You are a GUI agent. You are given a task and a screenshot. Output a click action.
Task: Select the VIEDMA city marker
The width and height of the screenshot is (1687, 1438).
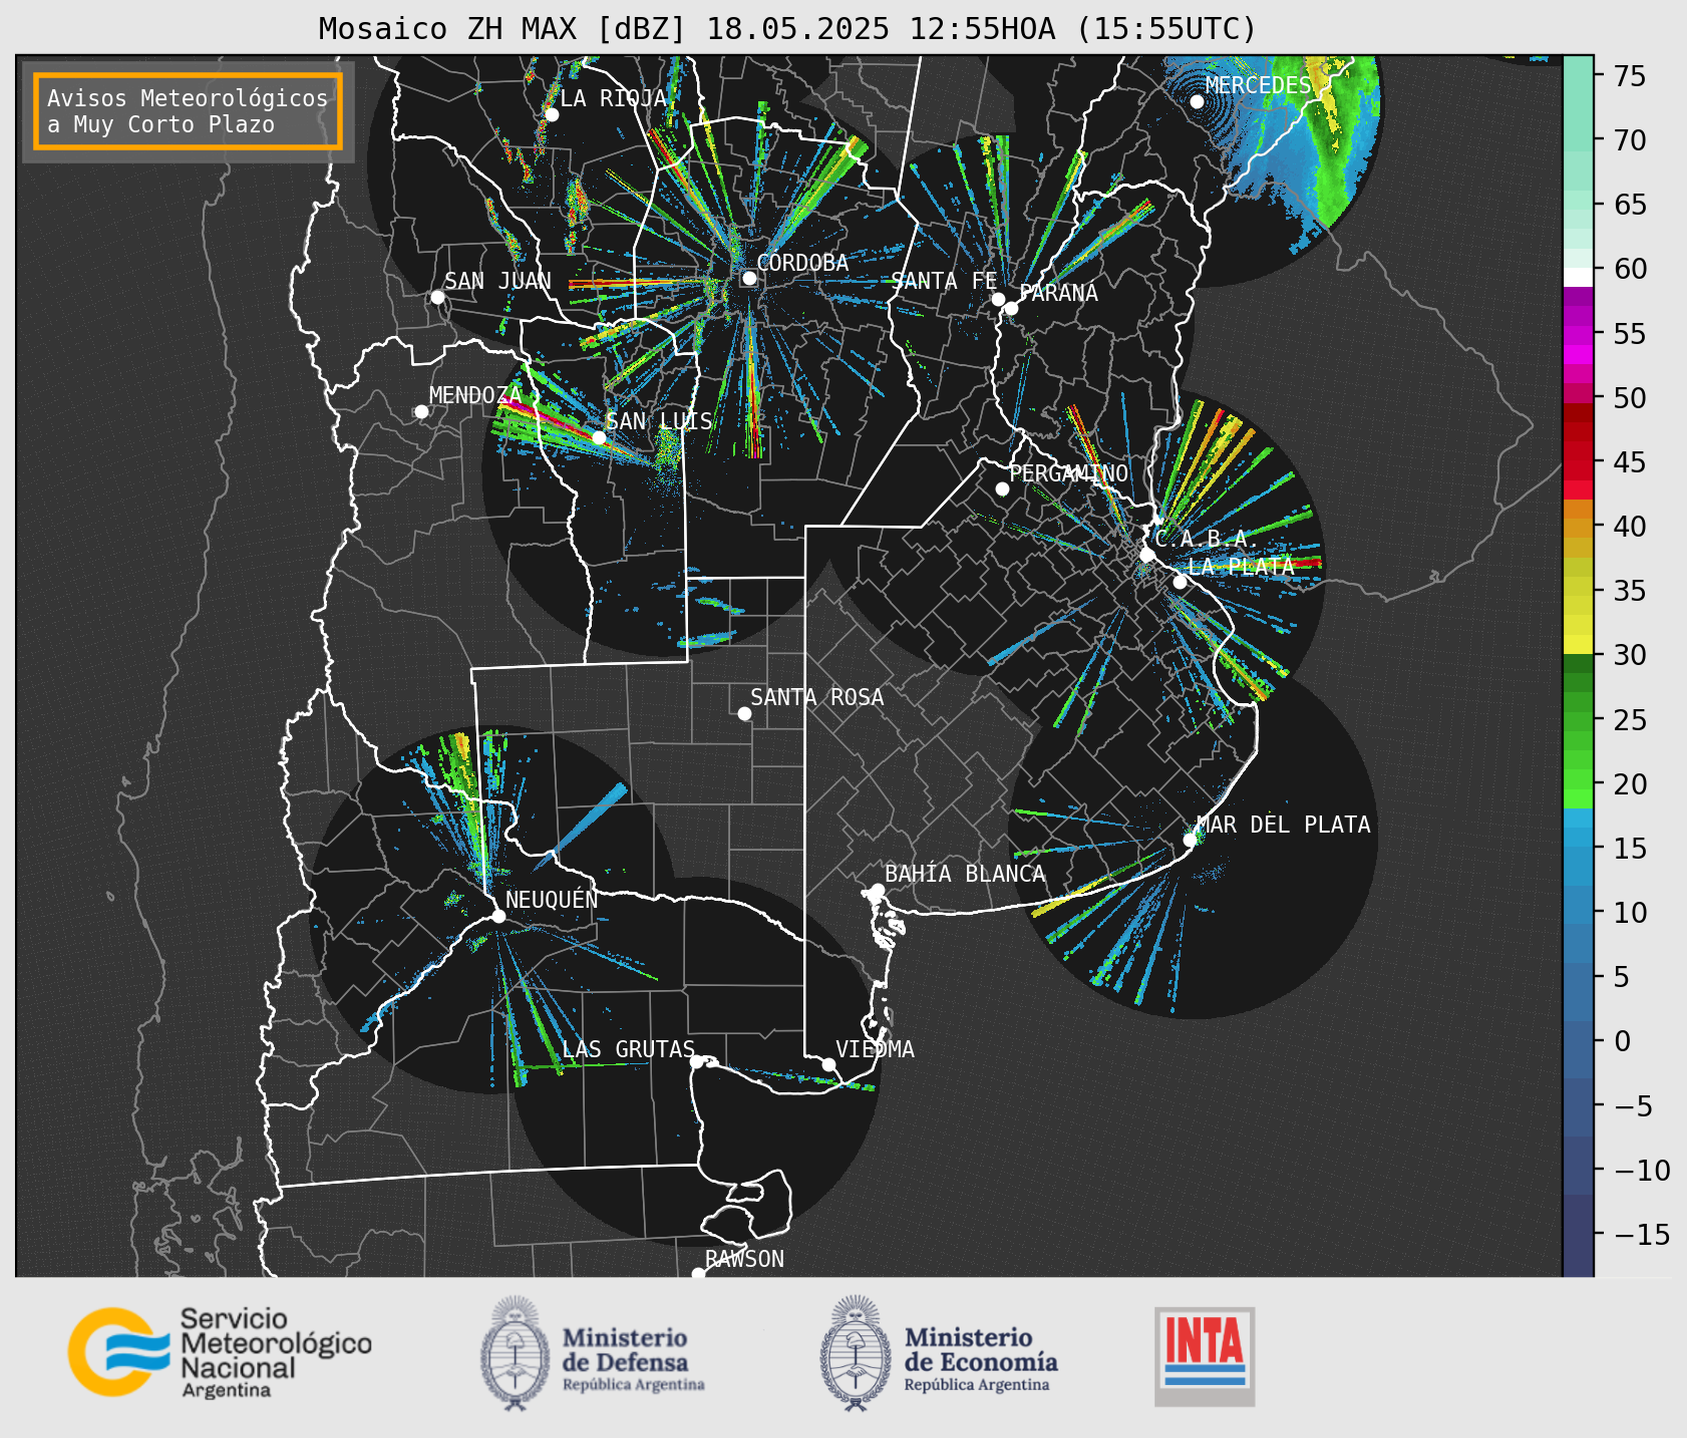click(x=828, y=1064)
